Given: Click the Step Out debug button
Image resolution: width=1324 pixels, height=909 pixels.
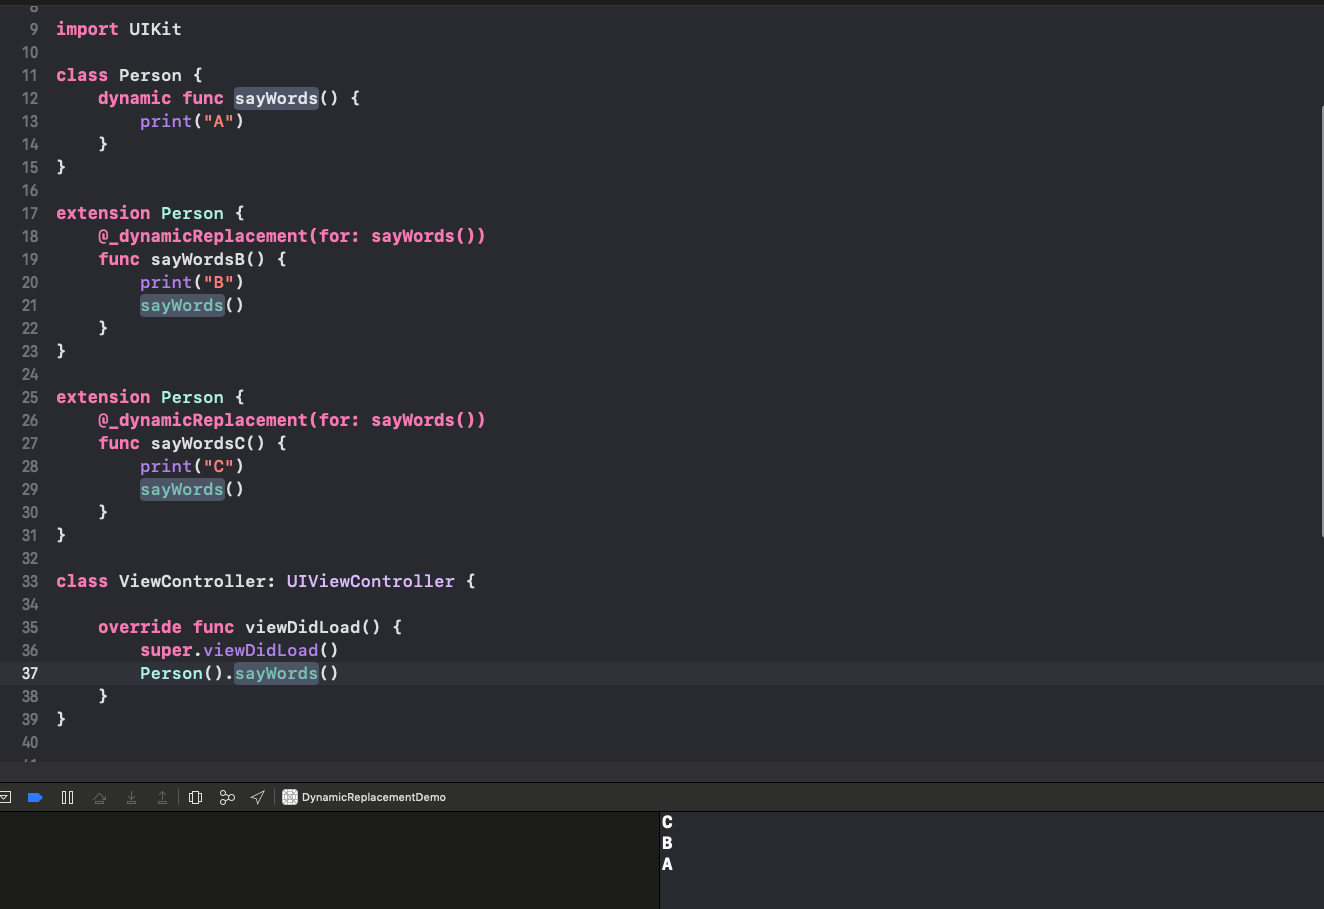Looking at the screenshot, I should (162, 797).
